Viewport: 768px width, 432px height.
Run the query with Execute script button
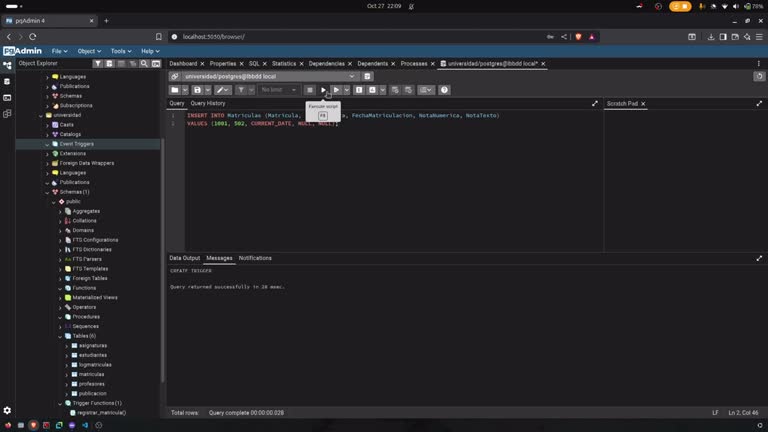323,90
